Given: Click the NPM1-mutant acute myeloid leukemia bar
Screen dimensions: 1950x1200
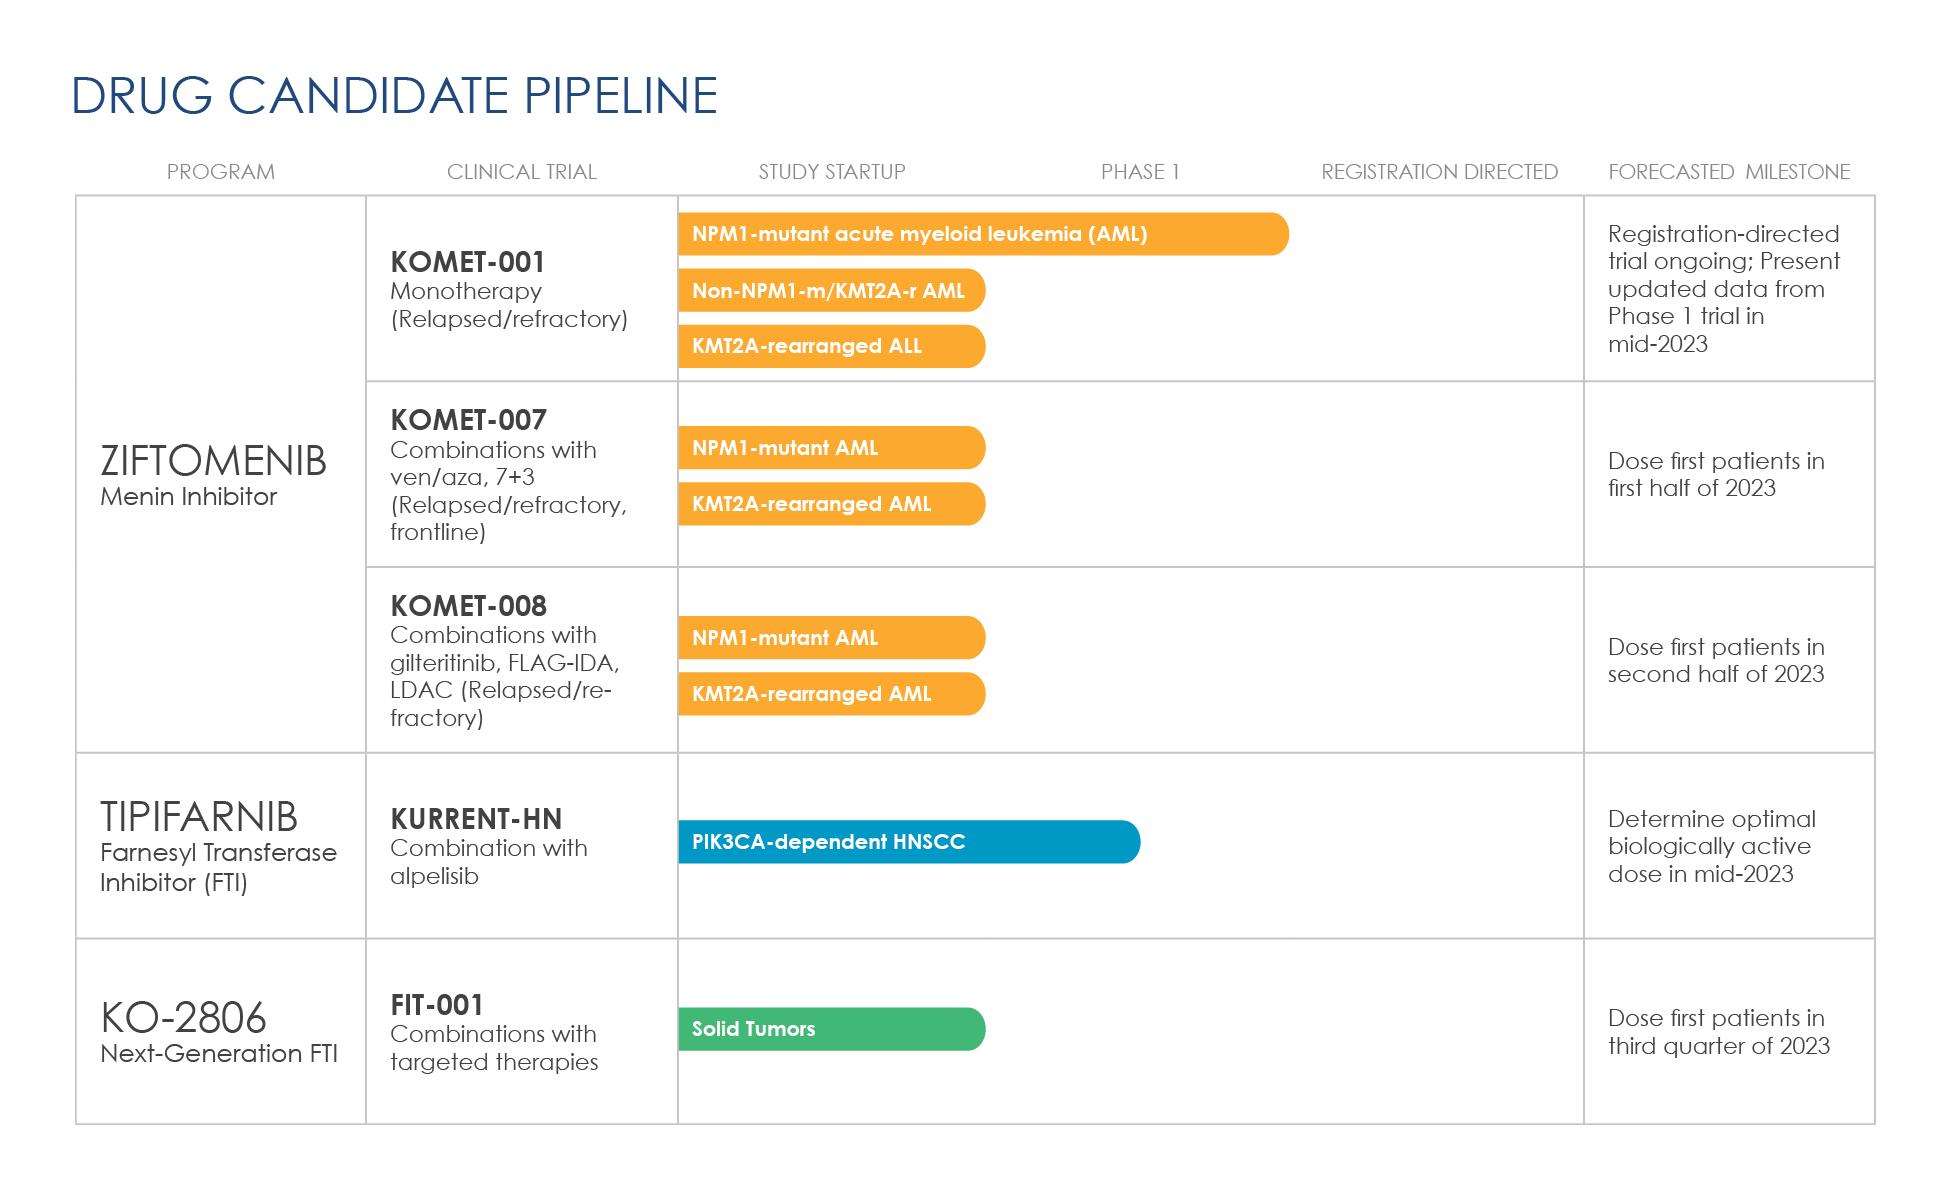Looking at the screenshot, I should [982, 234].
